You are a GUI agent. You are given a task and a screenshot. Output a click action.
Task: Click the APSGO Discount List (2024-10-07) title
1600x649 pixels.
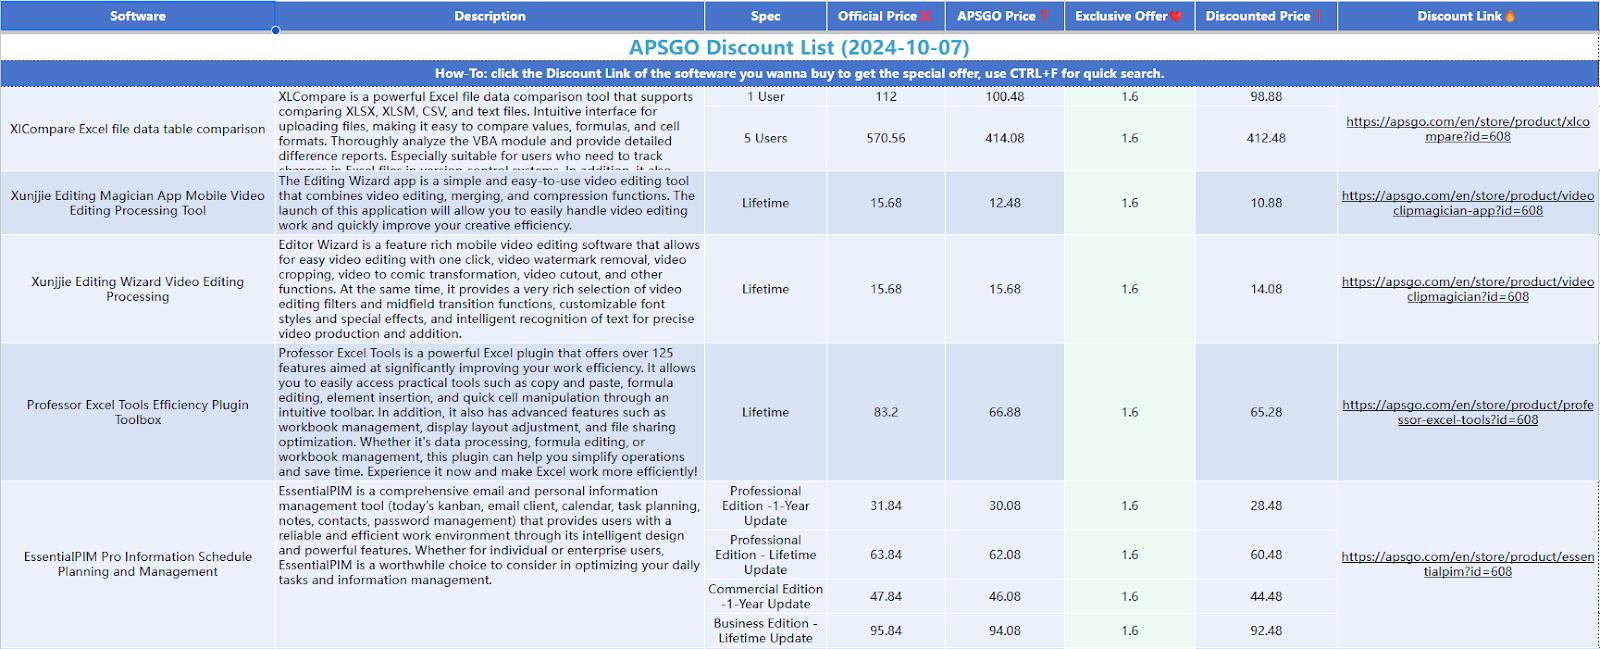pyautogui.click(x=799, y=47)
